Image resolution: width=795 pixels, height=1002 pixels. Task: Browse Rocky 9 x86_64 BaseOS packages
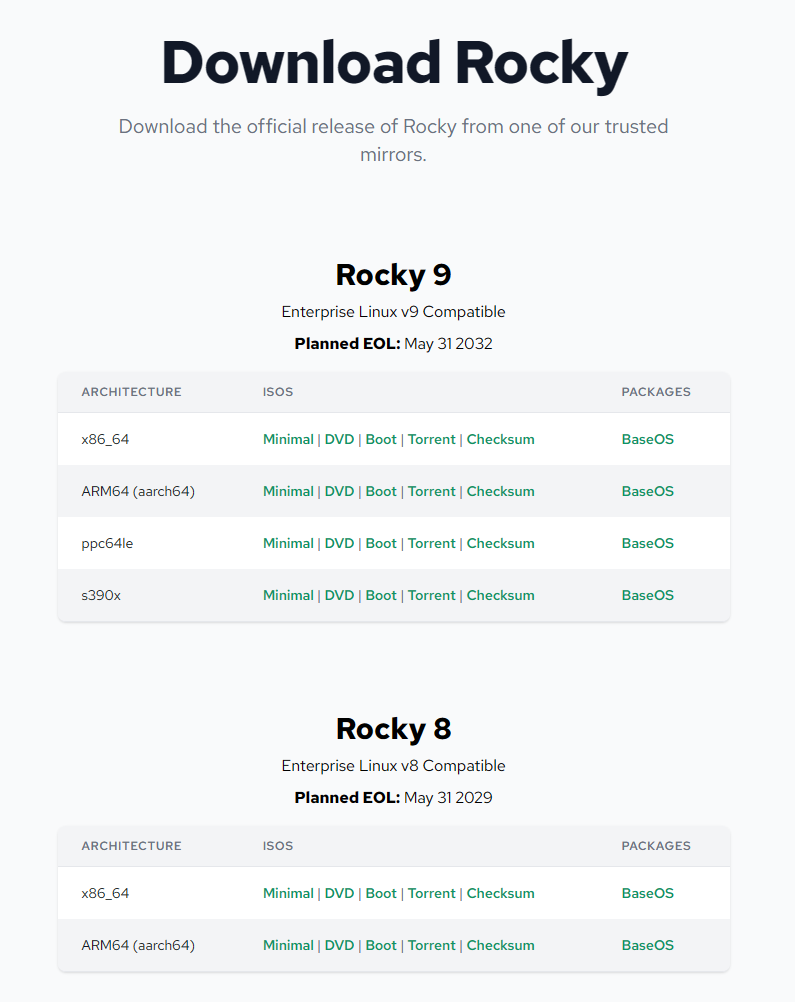pos(647,440)
